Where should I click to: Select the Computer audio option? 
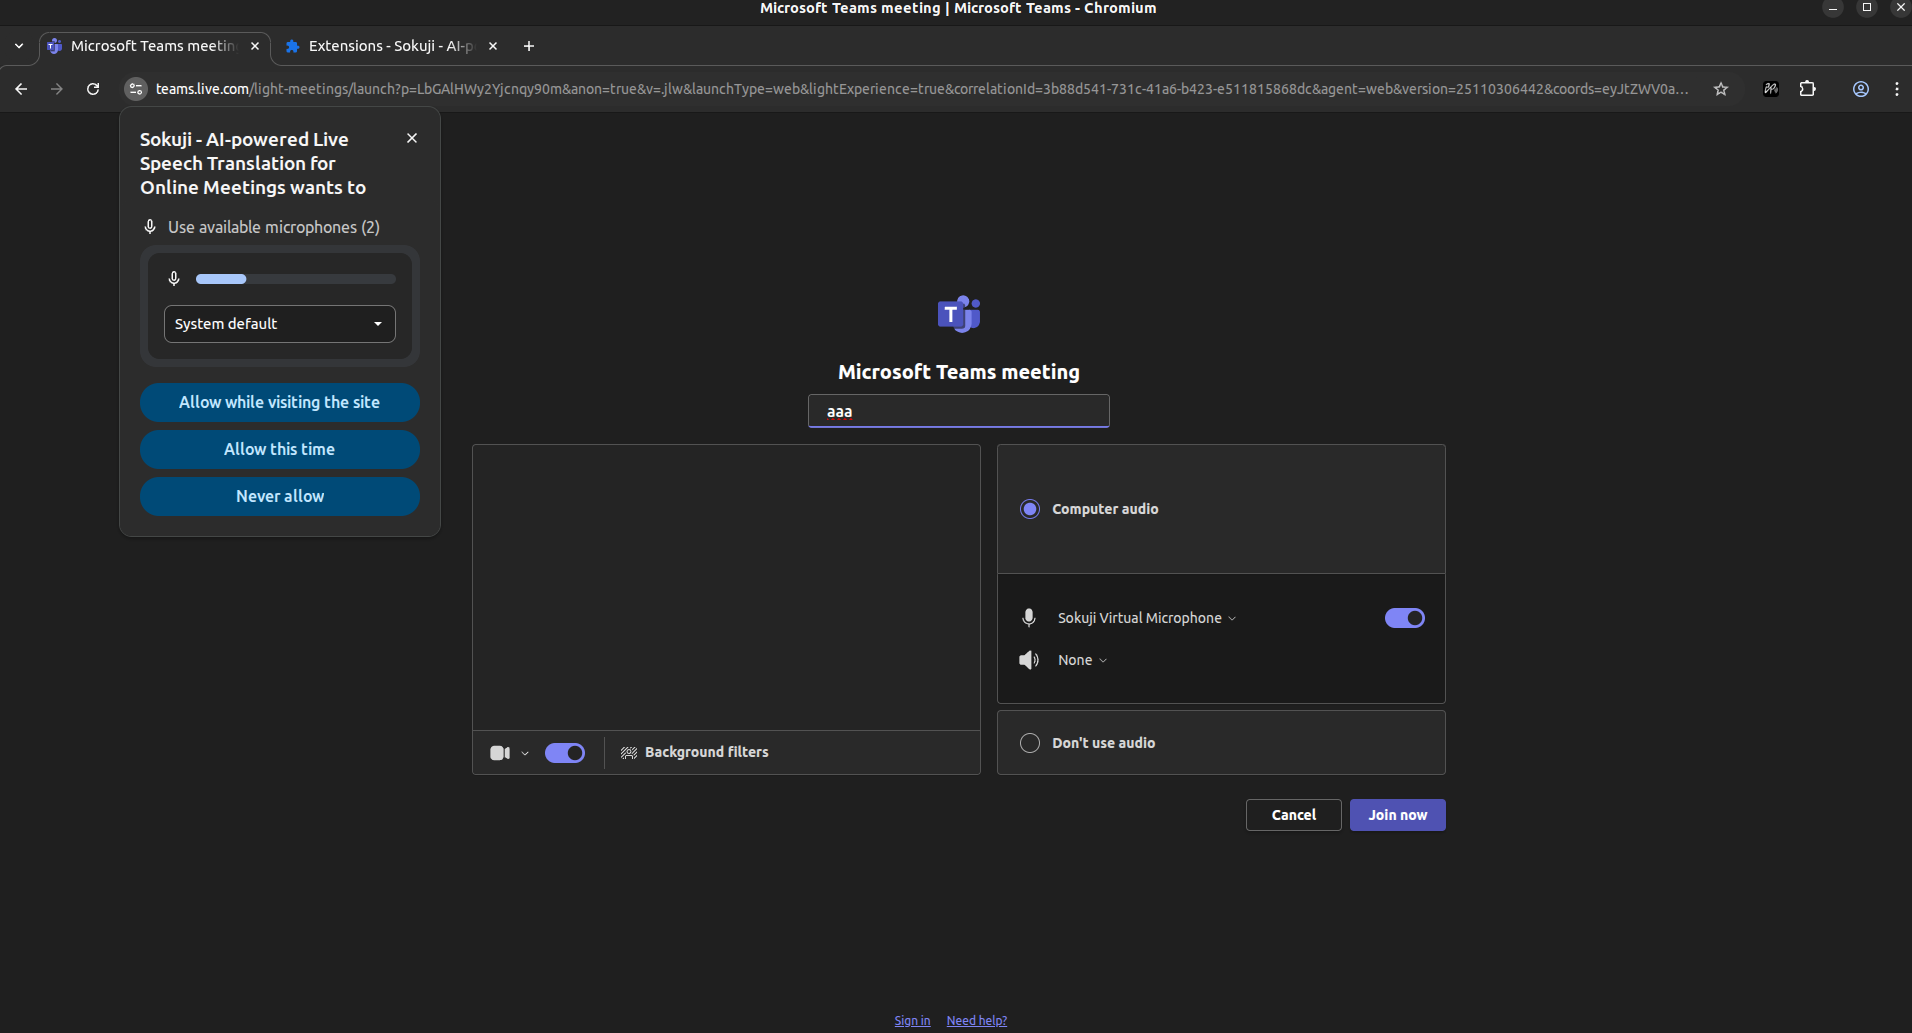coord(1030,509)
